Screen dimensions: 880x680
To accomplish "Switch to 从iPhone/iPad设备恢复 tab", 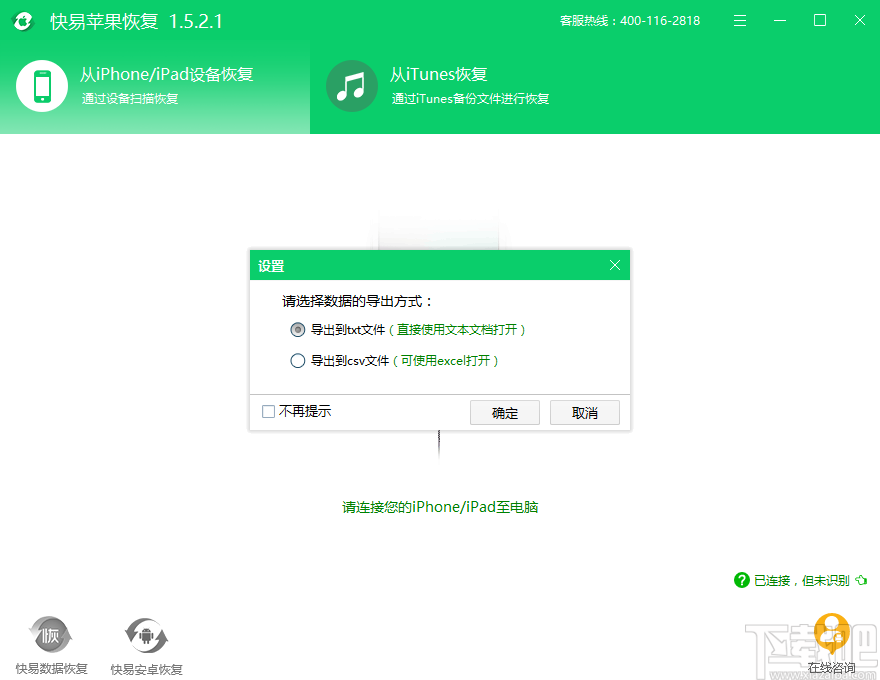I will pos(155,86).
